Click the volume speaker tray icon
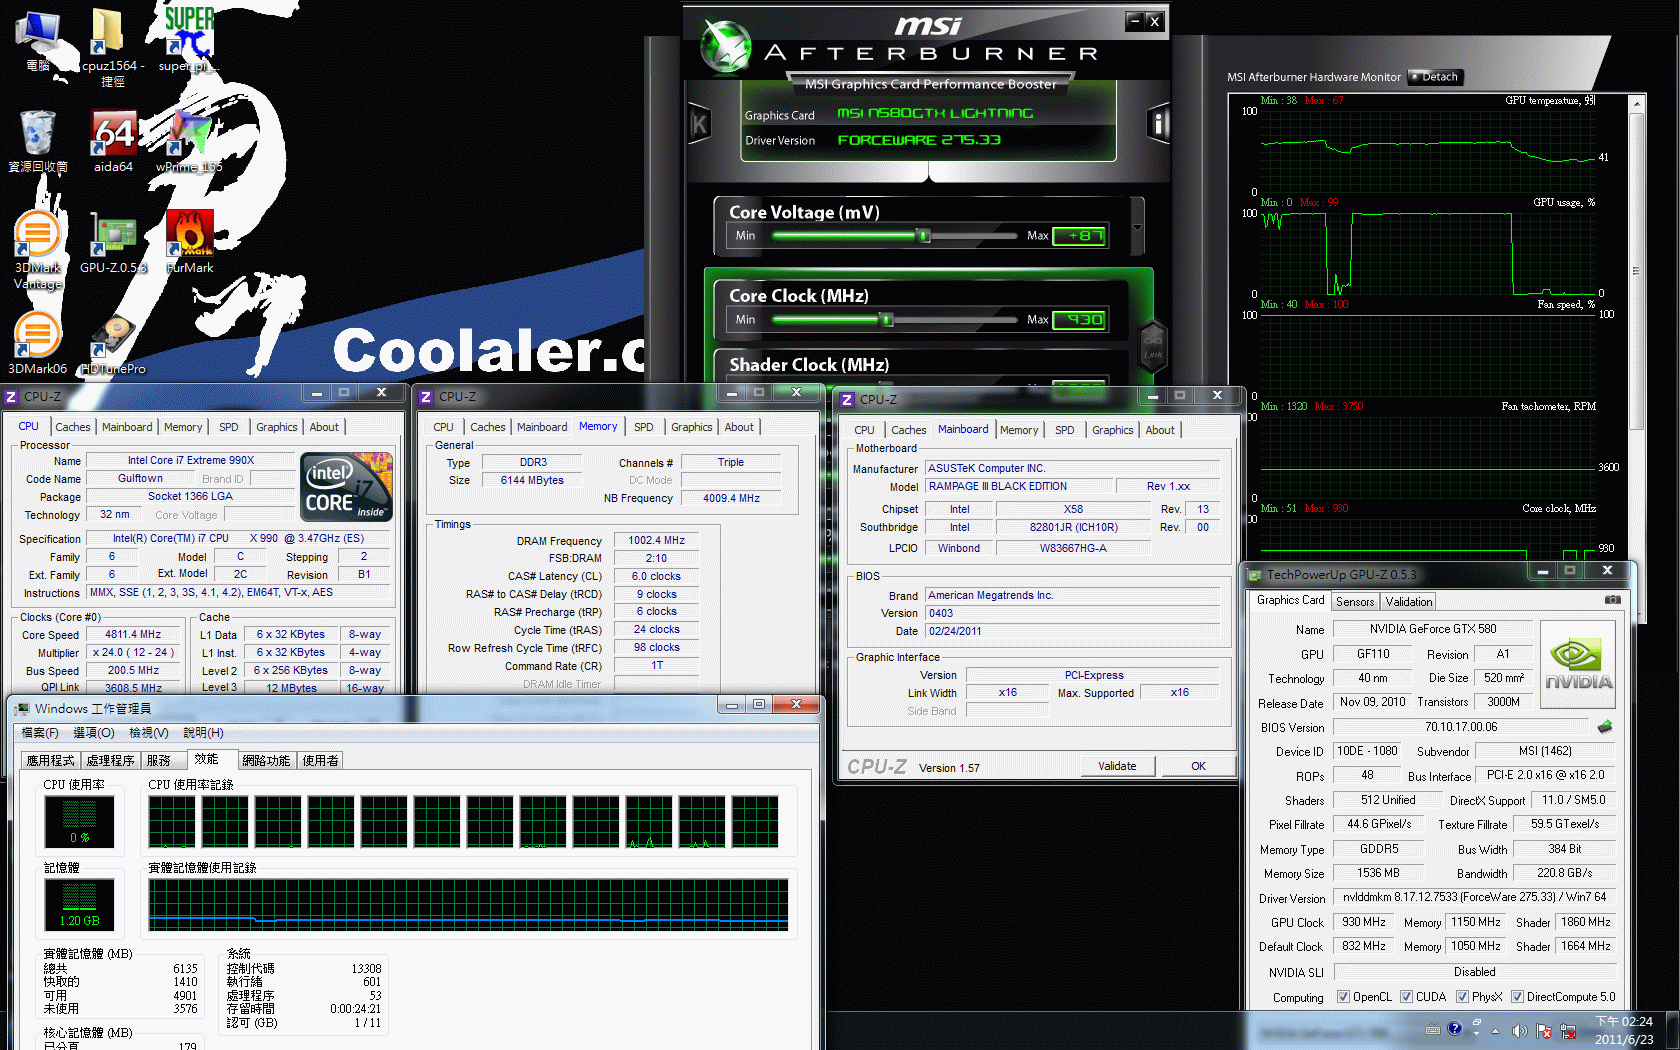Viewport: 1680px width, 1050px height. point(1519,1030)
